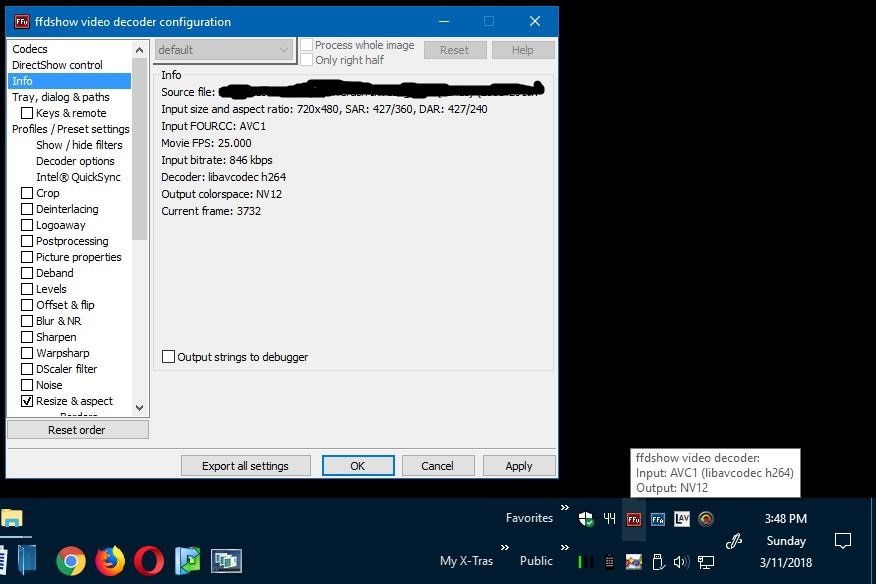Open Profiles / Preset settings
This screenshot has width=876, height=584.
(x=70, y=129)
